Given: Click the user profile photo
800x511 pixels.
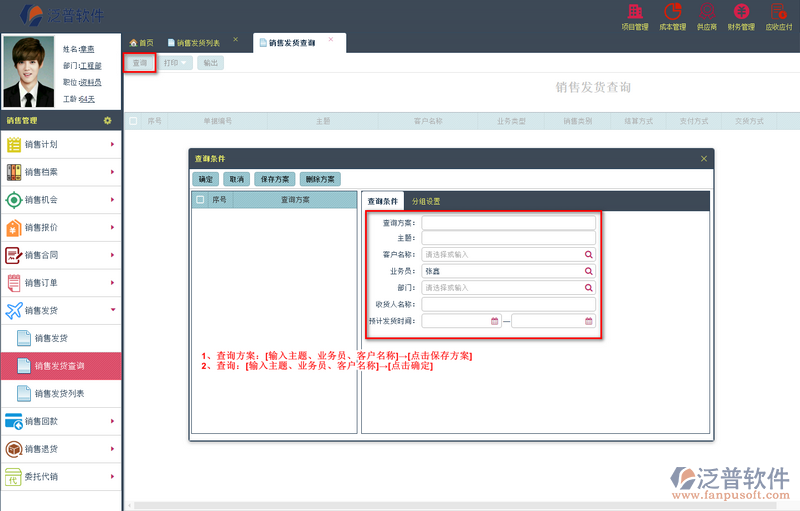Looking at the screenshot, I should pyautogui.click(x=29, y=71).
